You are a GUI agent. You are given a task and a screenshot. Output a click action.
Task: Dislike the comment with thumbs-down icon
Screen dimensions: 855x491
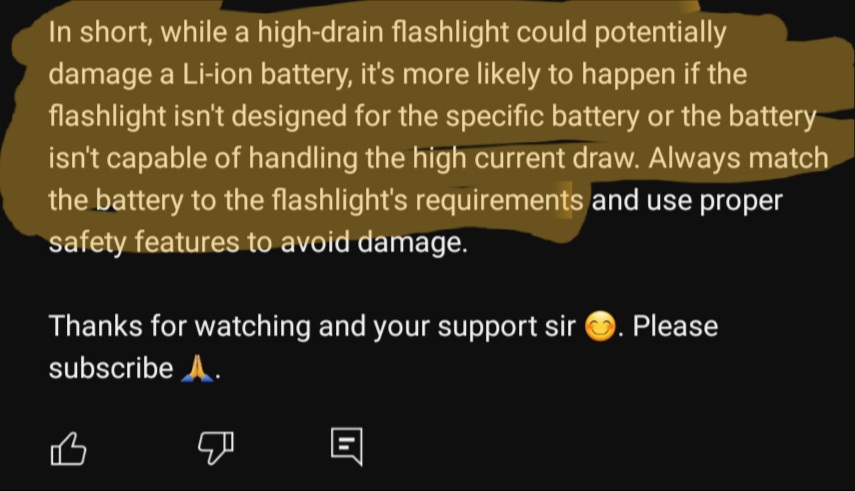(x=216, y=448)
